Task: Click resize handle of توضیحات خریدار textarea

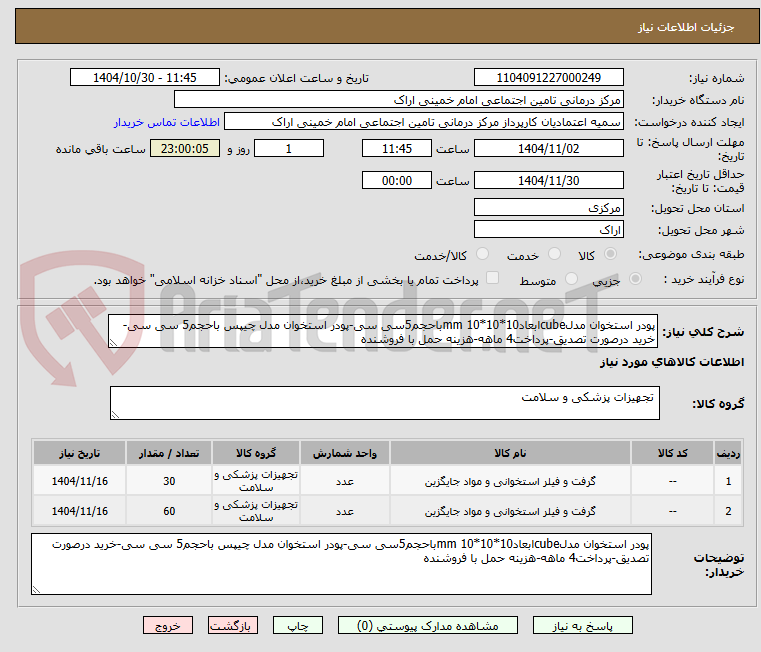Action: 36,589
